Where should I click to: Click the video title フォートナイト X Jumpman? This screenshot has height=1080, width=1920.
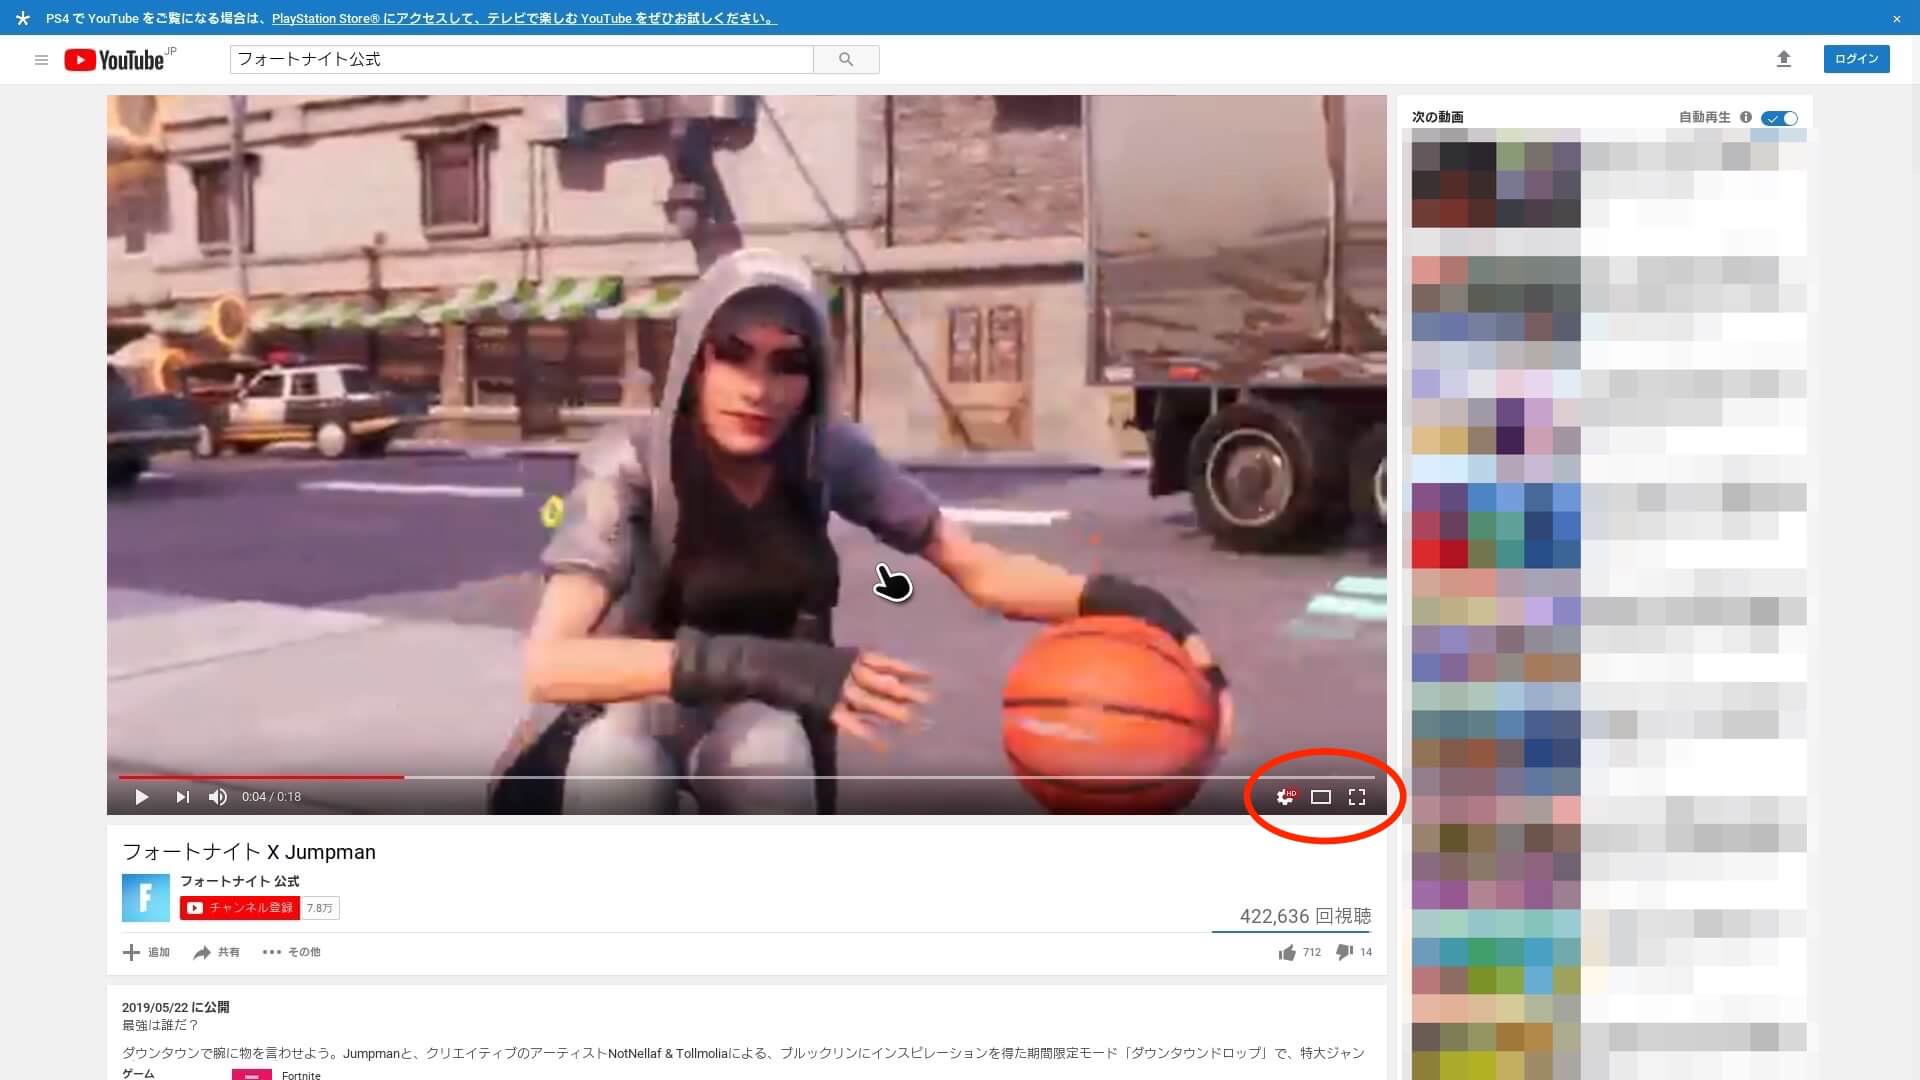(249, 852)
